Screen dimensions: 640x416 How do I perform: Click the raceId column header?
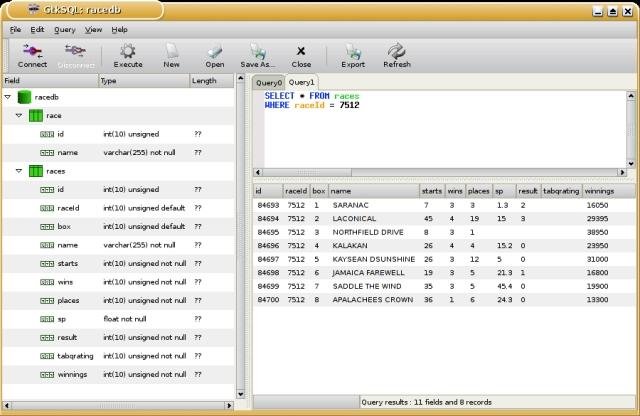click(295, 190)
